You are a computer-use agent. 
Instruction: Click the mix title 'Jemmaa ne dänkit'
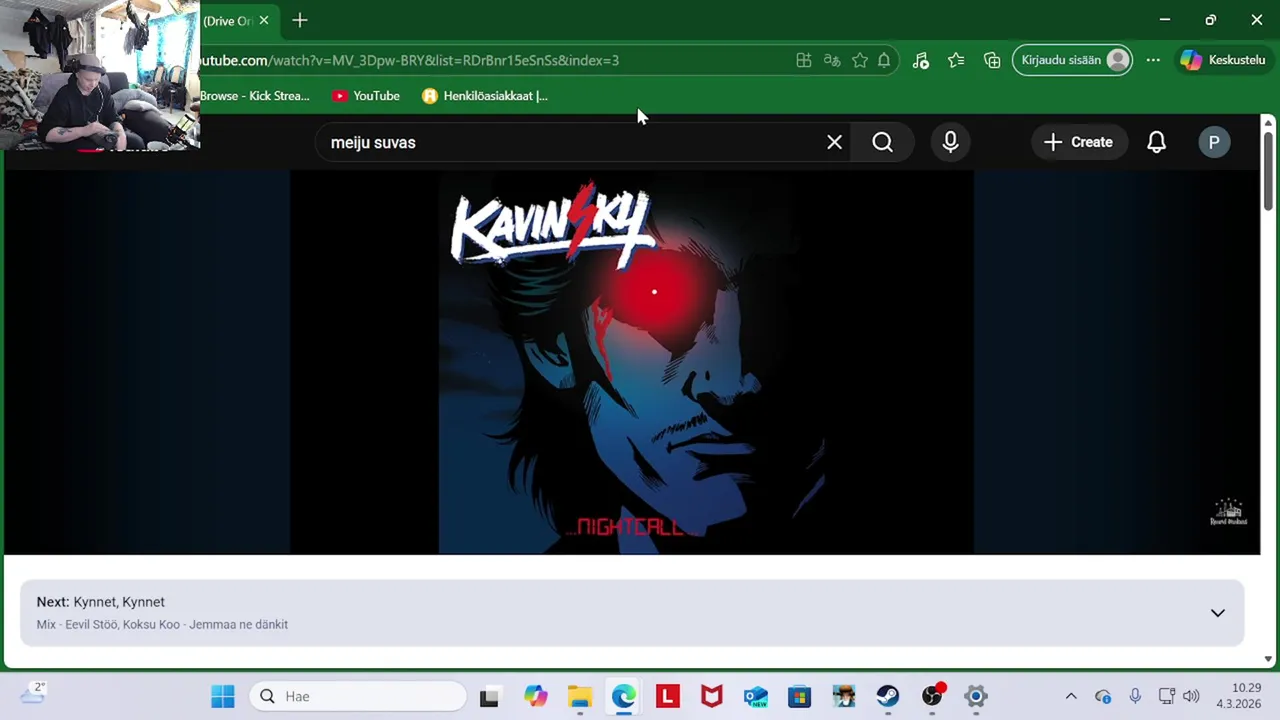coord(238,624)
